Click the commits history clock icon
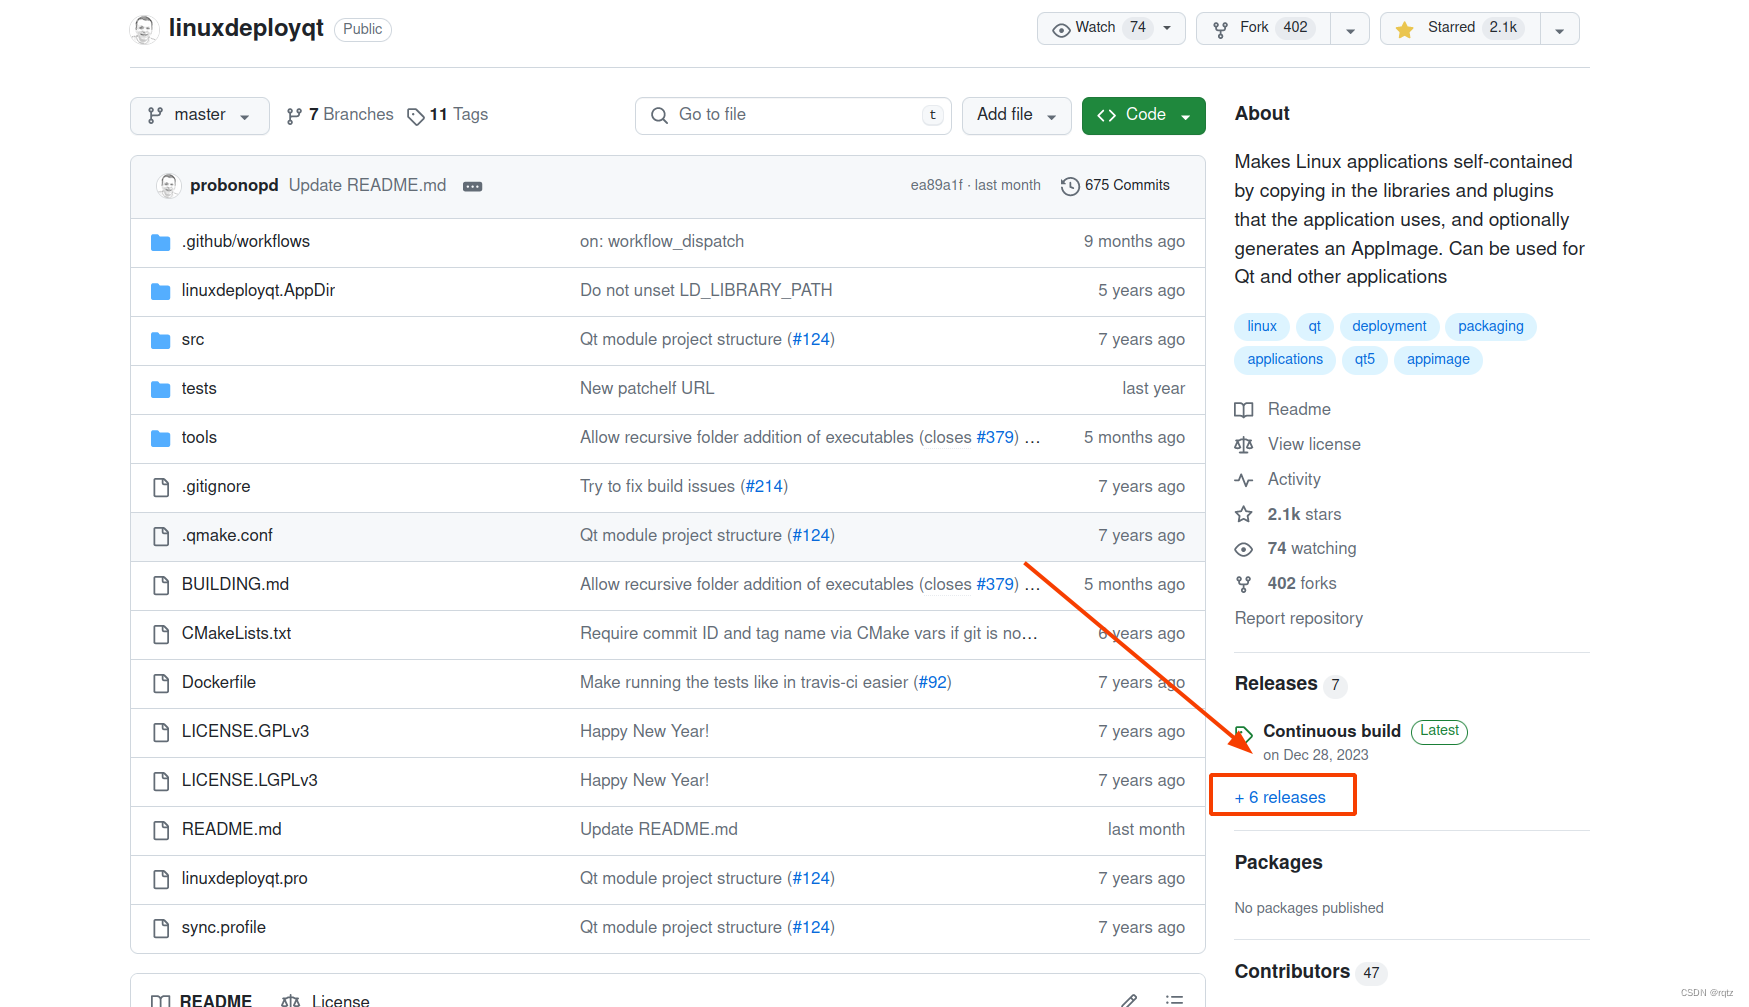This screenshot has width=1749, height=1007. point(1070,186)
